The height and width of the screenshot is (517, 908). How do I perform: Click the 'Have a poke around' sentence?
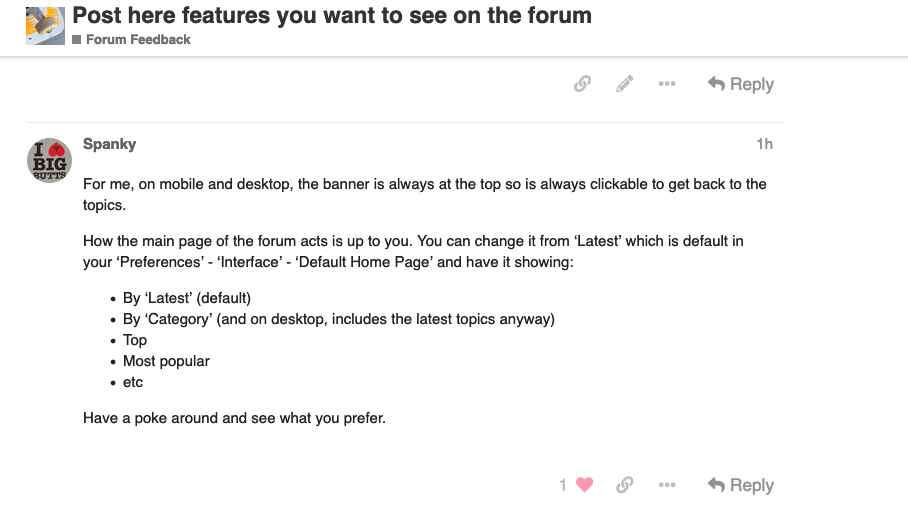point(234,418)
